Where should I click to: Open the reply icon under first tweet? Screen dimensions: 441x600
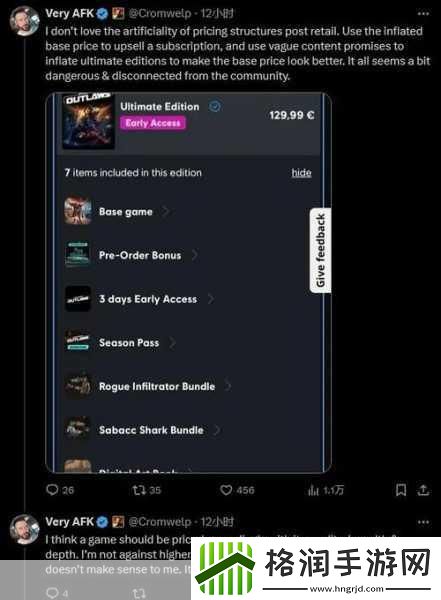[x=52, y=490]
